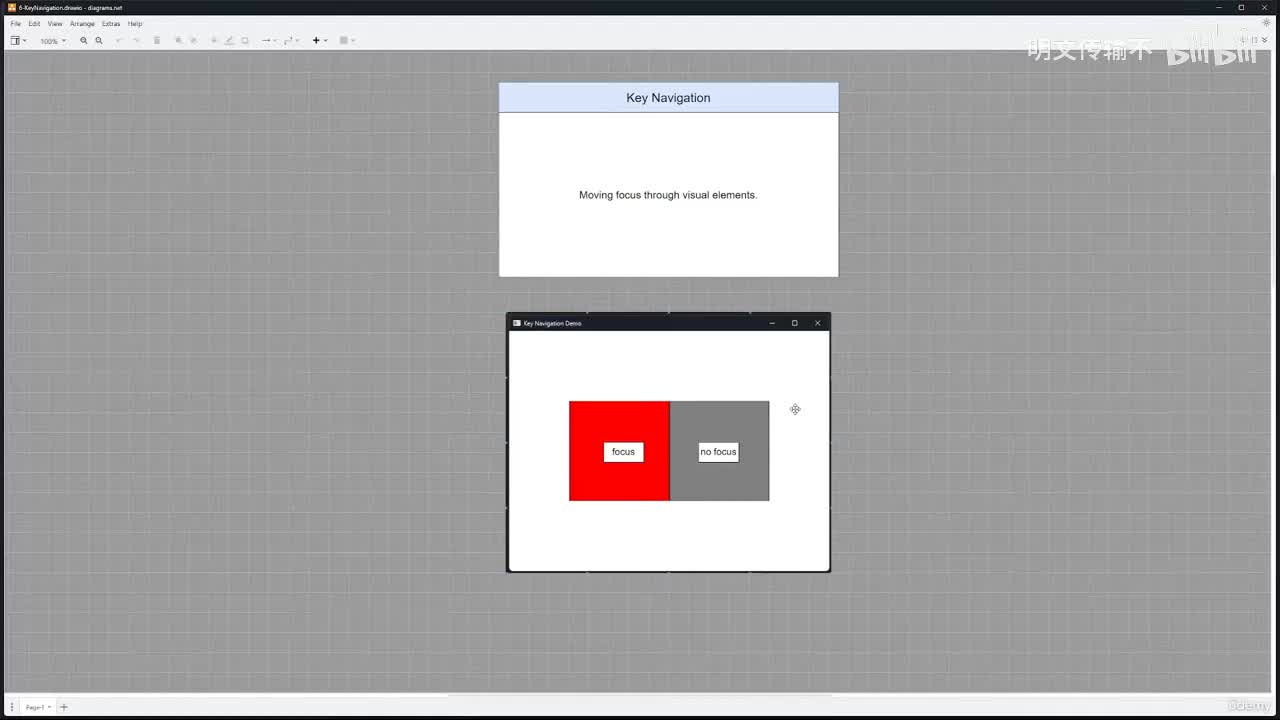Viewport: 1280px width, 720px height.
Task: Click the to front icon
Action: coord(178,41)
